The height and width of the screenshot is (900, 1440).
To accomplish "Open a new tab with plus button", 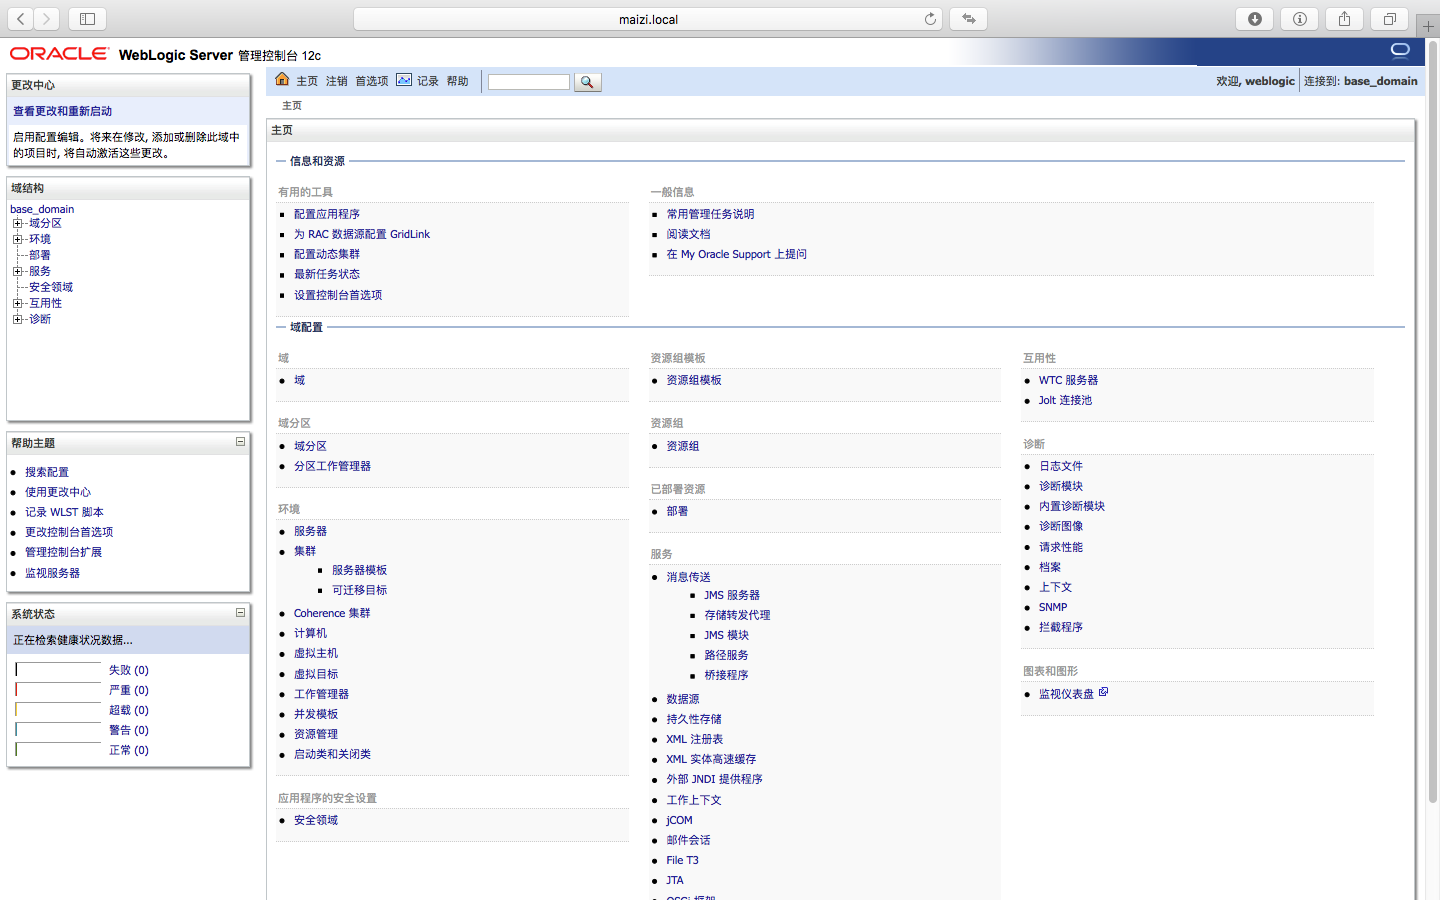I will [x=1428, y=26].
